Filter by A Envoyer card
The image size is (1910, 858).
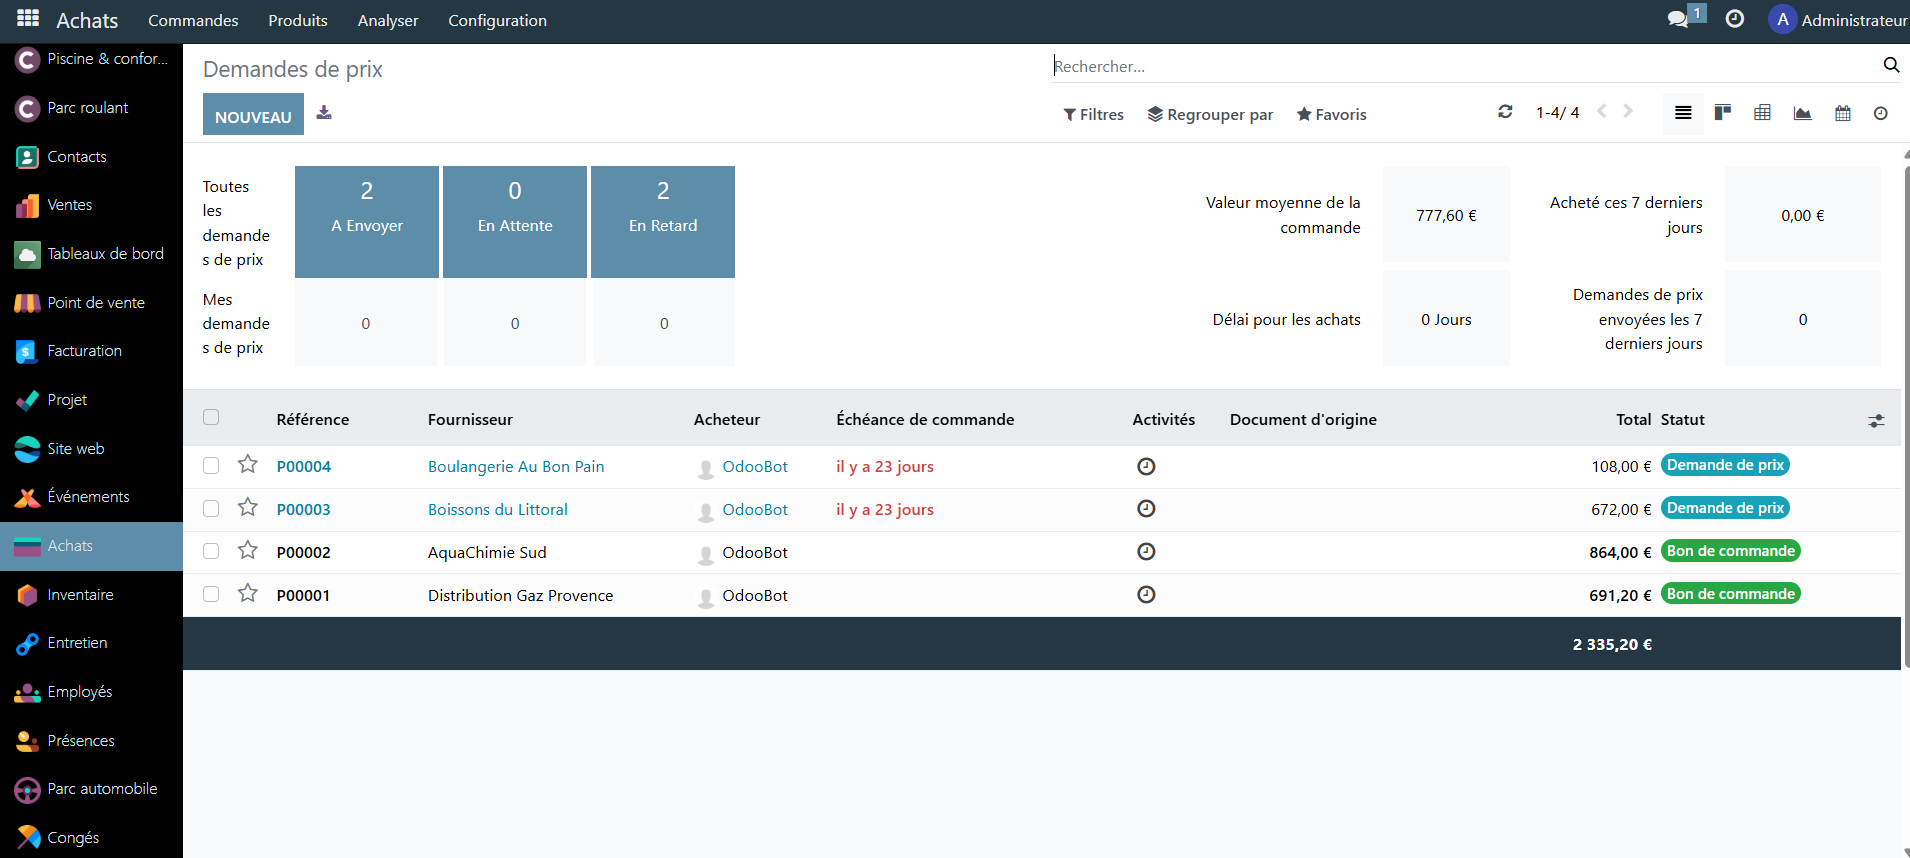click(x=367, y=222)
